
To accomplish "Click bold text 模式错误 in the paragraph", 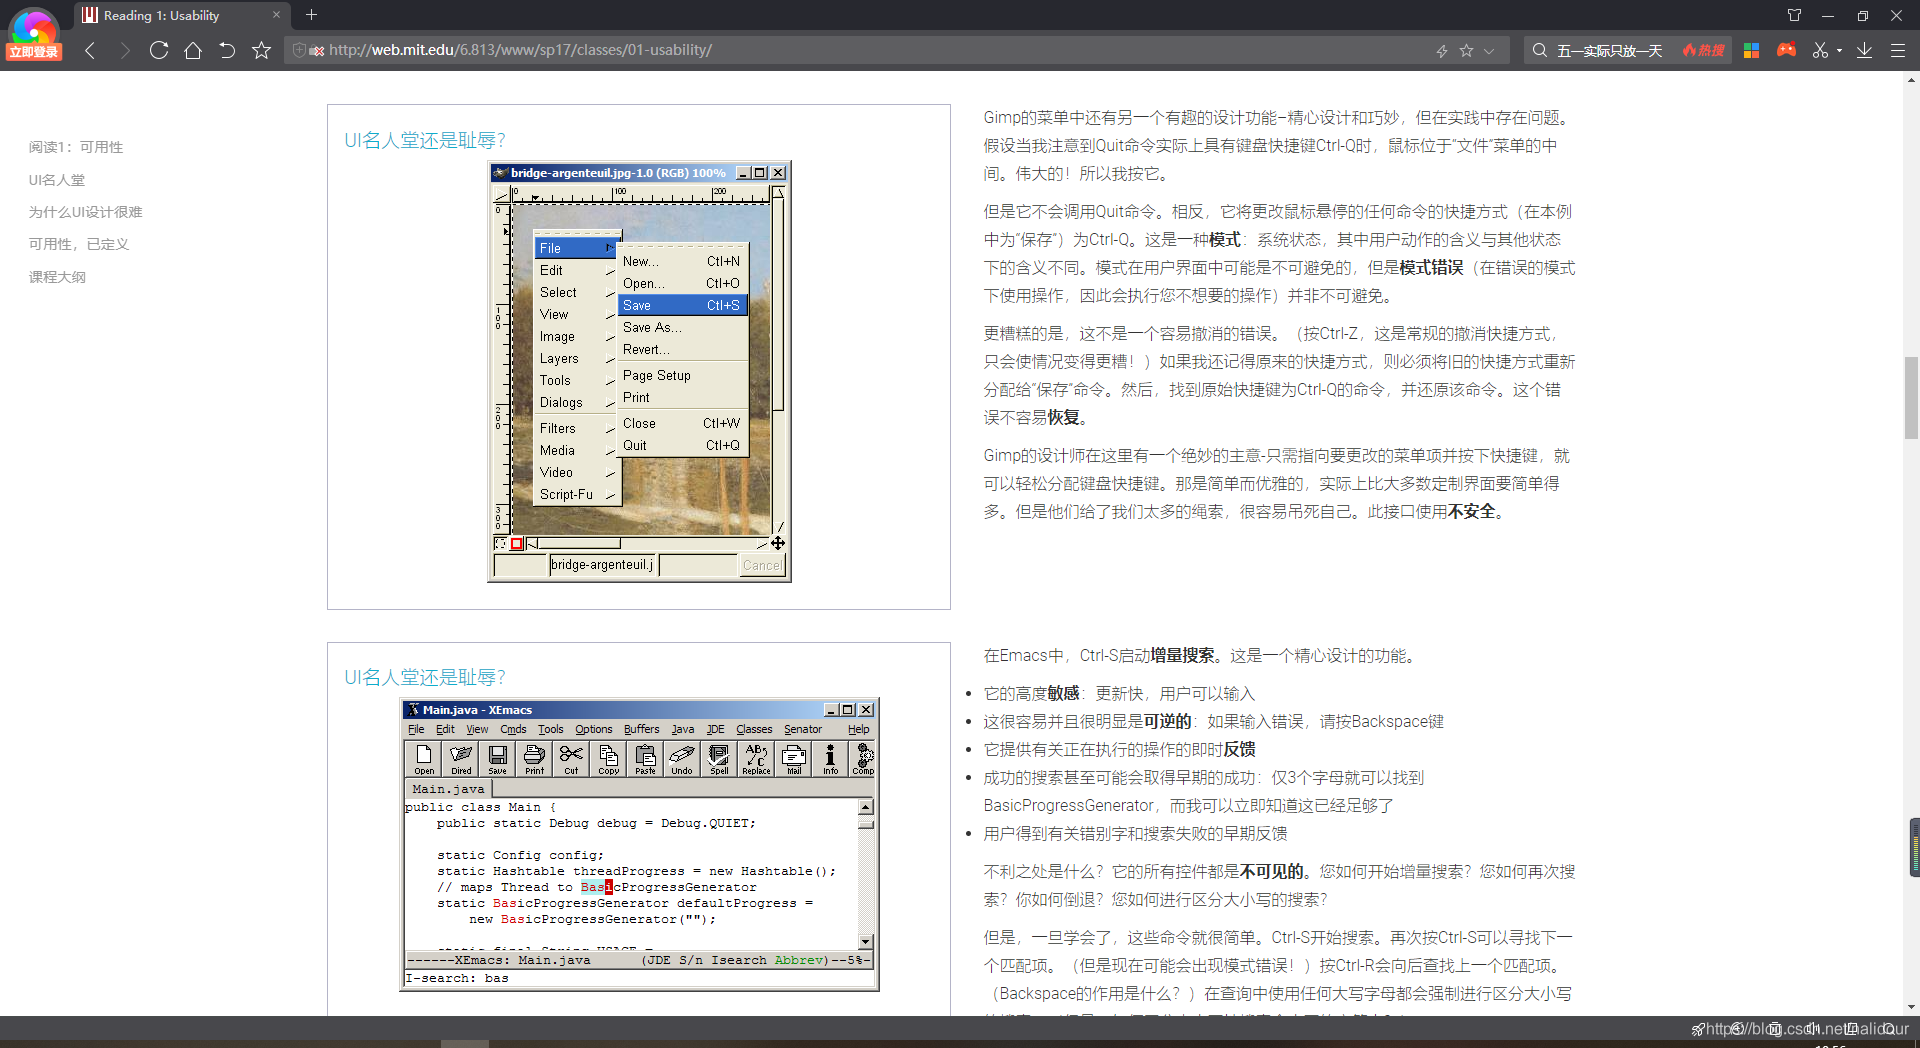I will [1431, 268].
